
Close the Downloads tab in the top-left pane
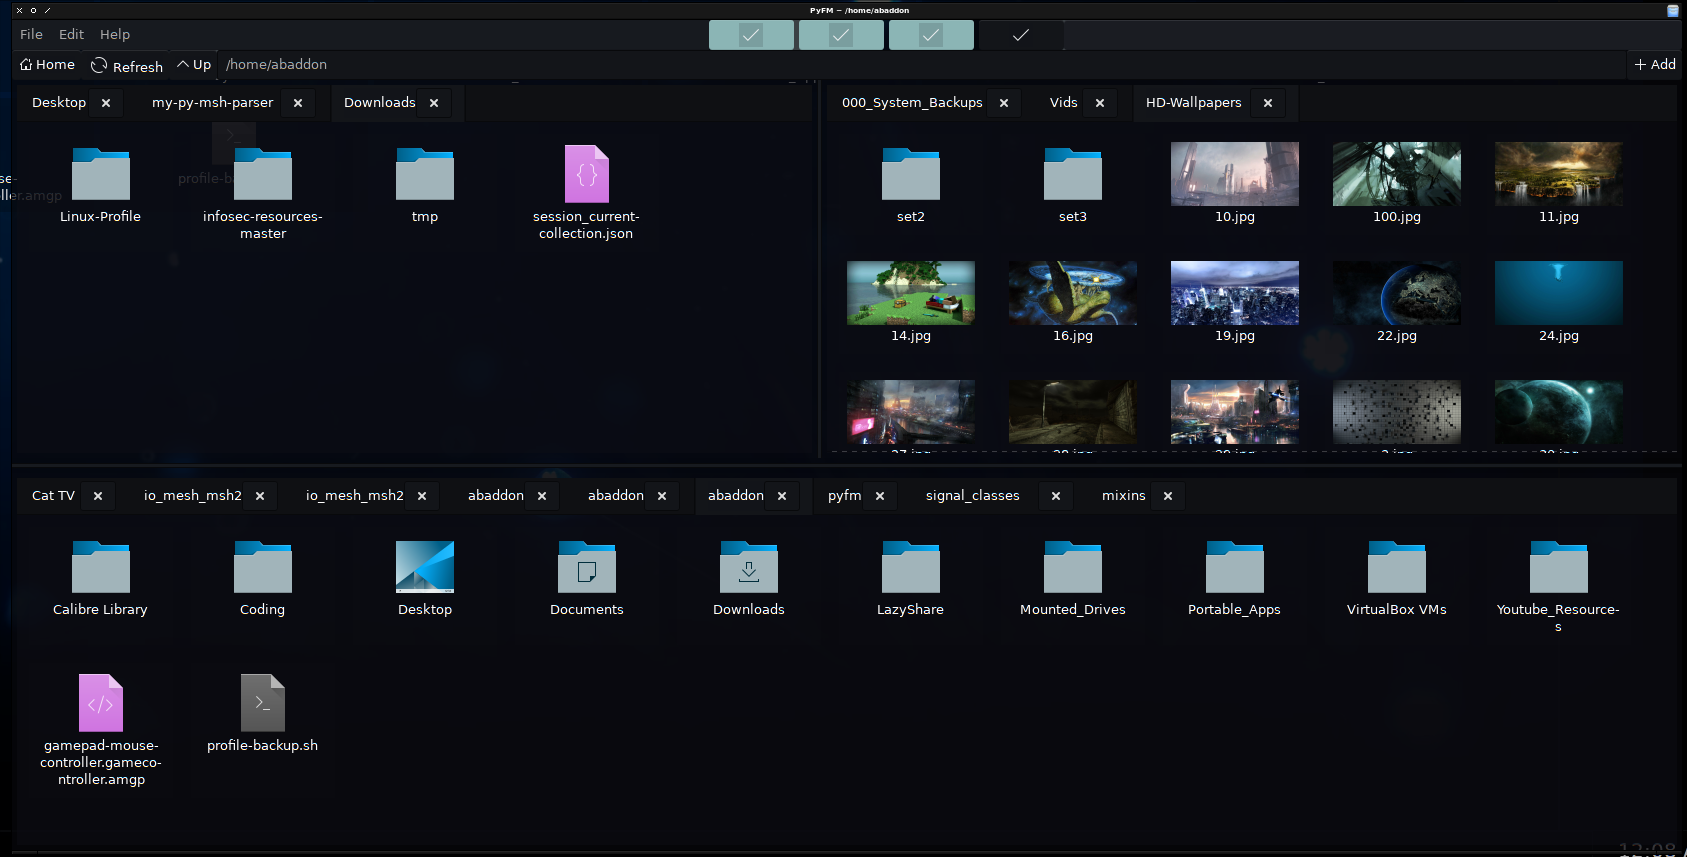[434, 103]
